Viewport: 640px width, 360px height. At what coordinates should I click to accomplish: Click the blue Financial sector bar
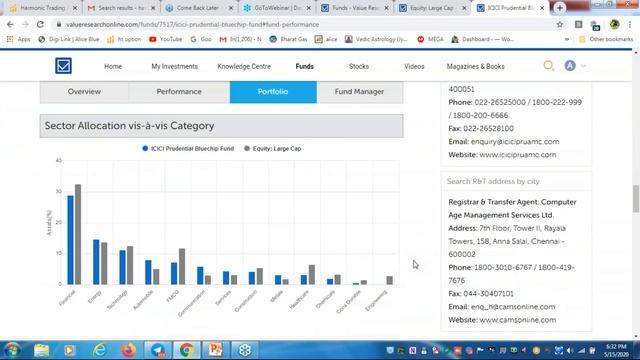pyautogui.click(x=71, y=240)
